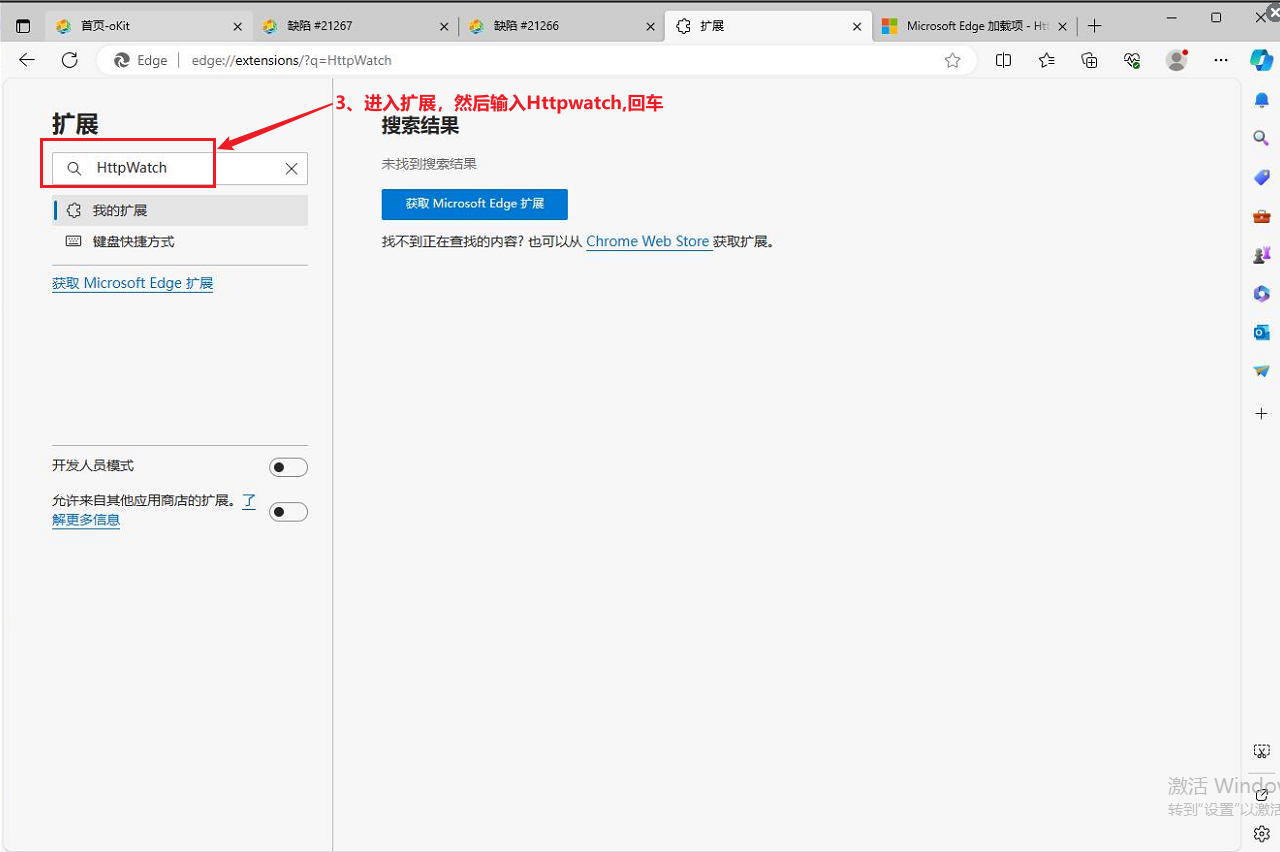1280x852 pixels.
Task: Open the sidebar 获取 Microsoft Edge 扩展 link
Action: click(x=133, y=283)
